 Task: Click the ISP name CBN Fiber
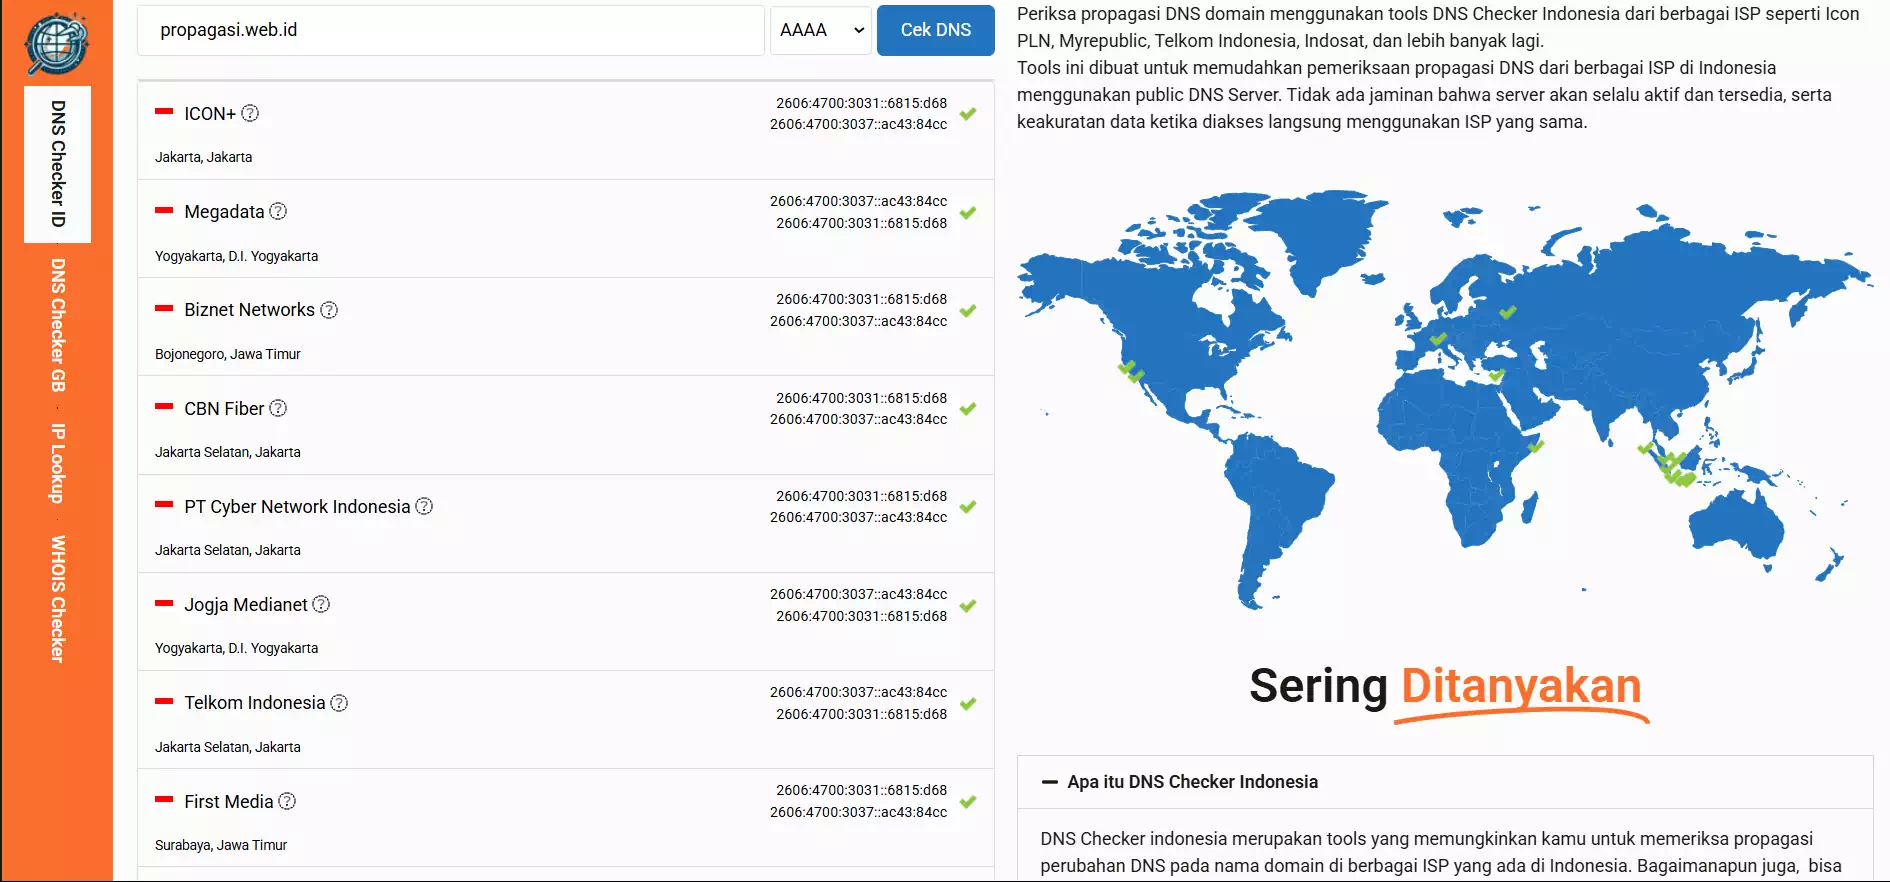click(x=224, y=408)
